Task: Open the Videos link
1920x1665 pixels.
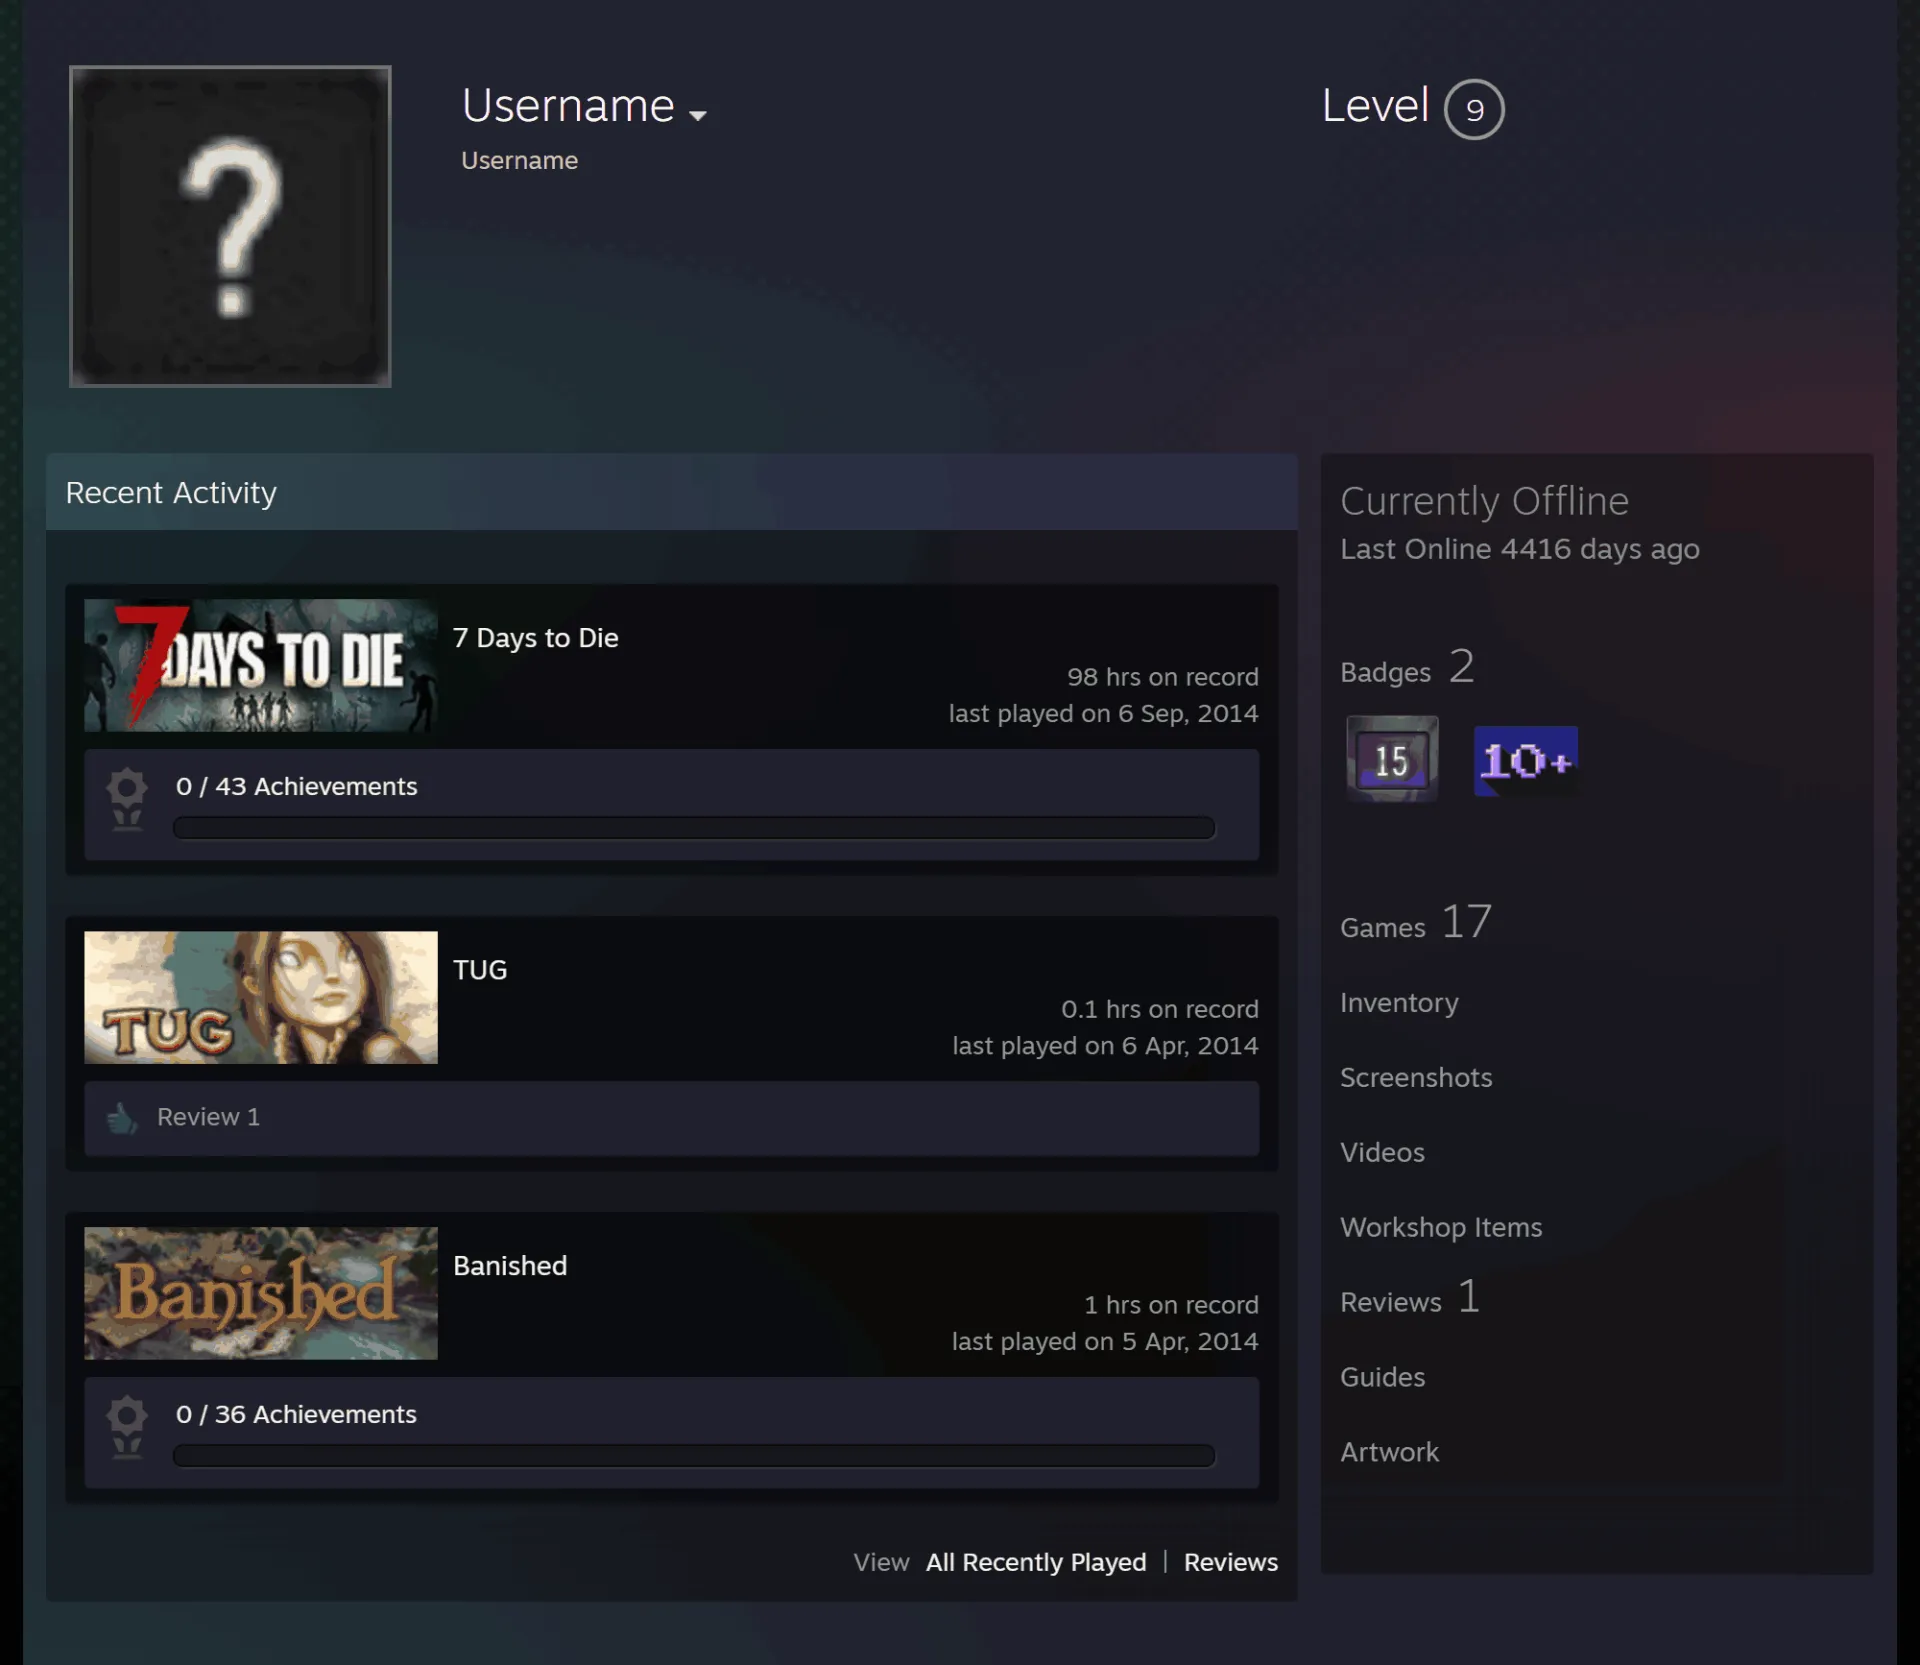Action: 1382,1153
